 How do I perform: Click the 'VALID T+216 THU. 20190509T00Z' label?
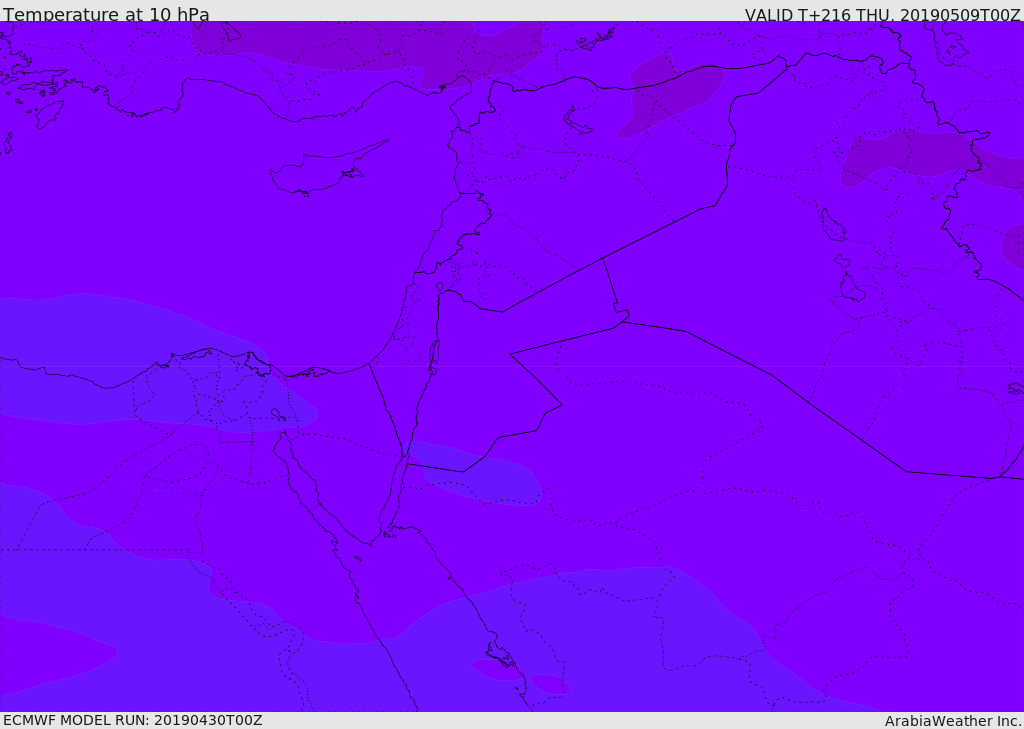point(882,14)
